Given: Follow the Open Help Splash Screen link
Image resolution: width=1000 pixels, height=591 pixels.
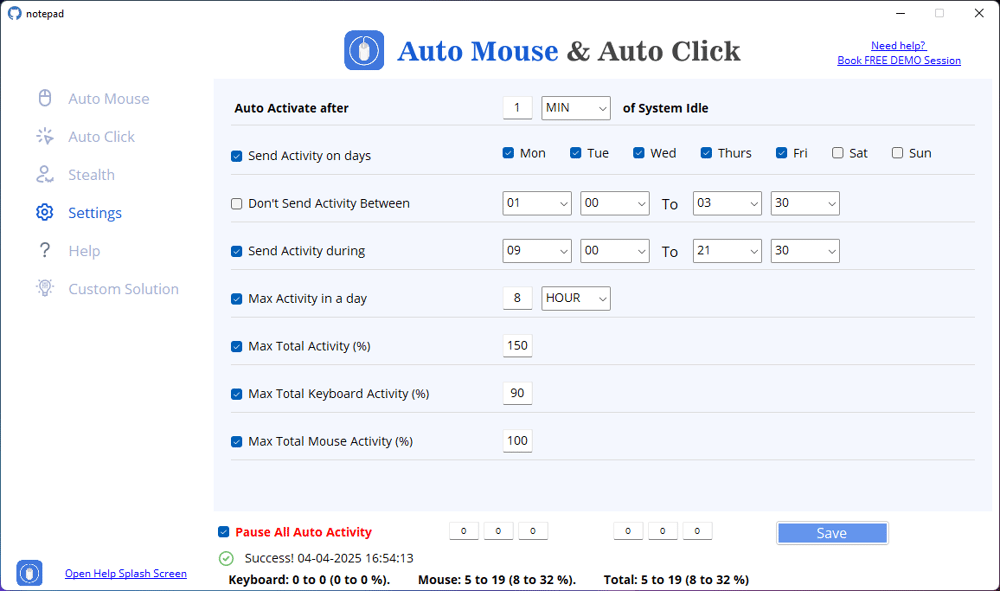Looking at the screenshot, I should point(125,574).
